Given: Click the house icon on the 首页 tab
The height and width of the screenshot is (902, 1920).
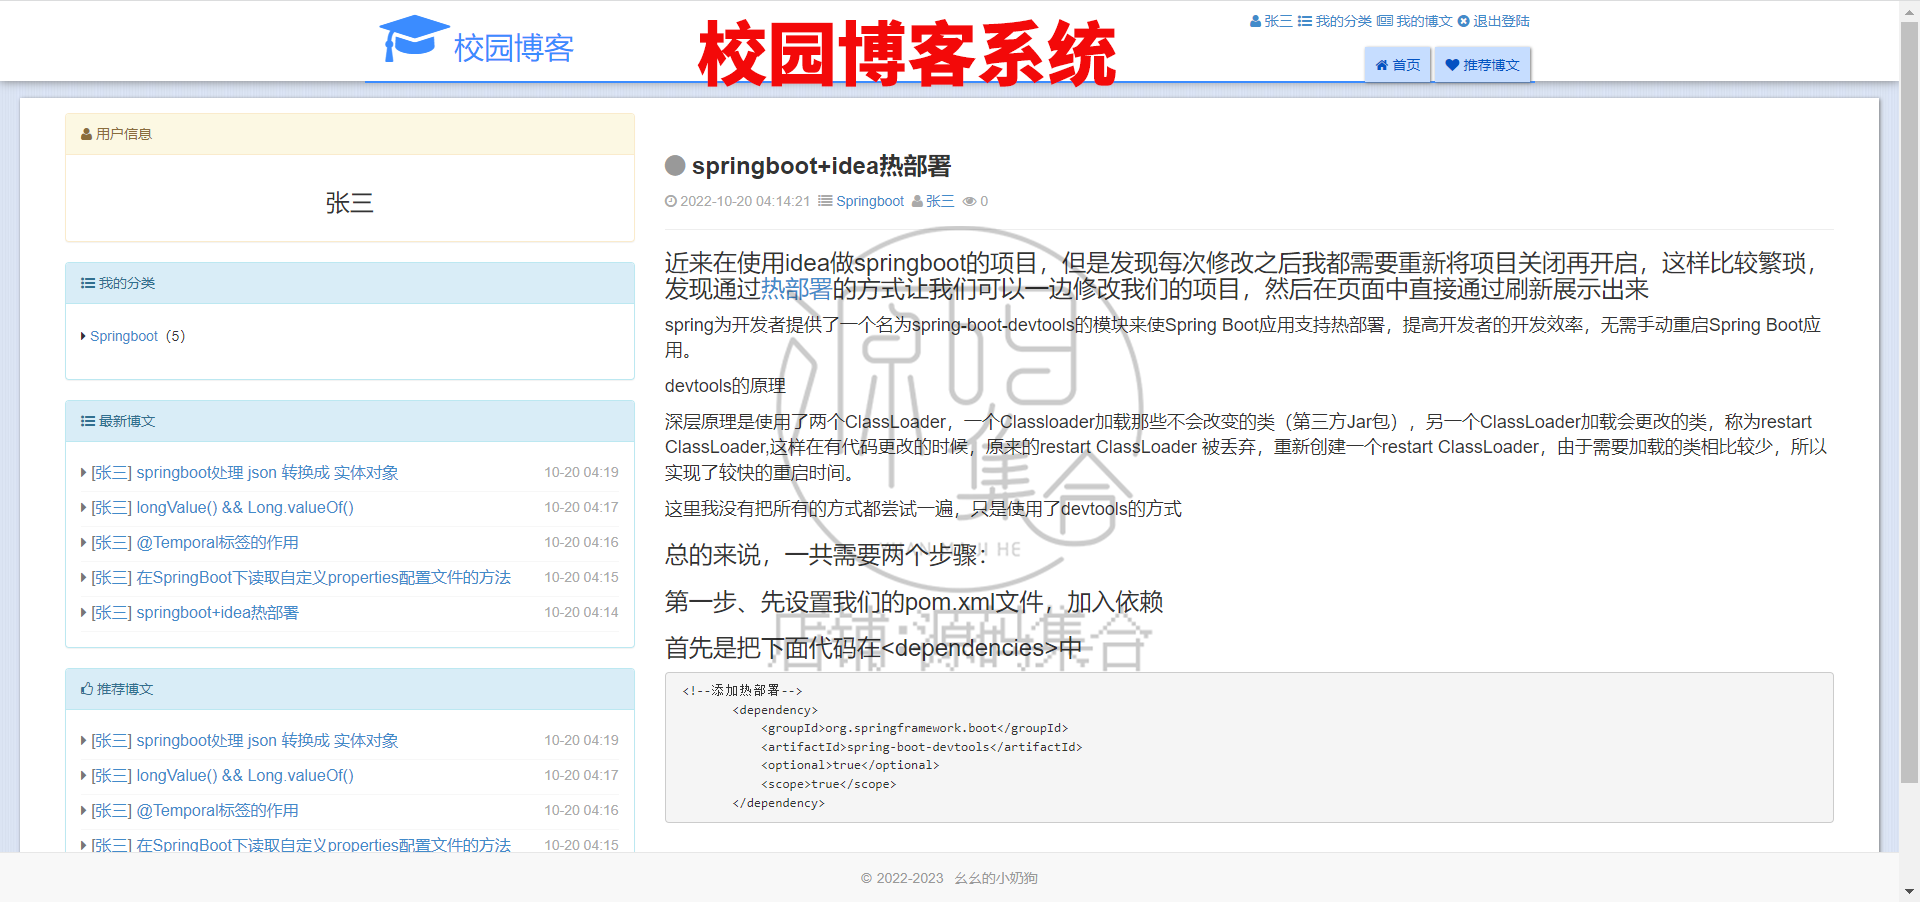Looking at the screenshot, I should point(1382,65).
